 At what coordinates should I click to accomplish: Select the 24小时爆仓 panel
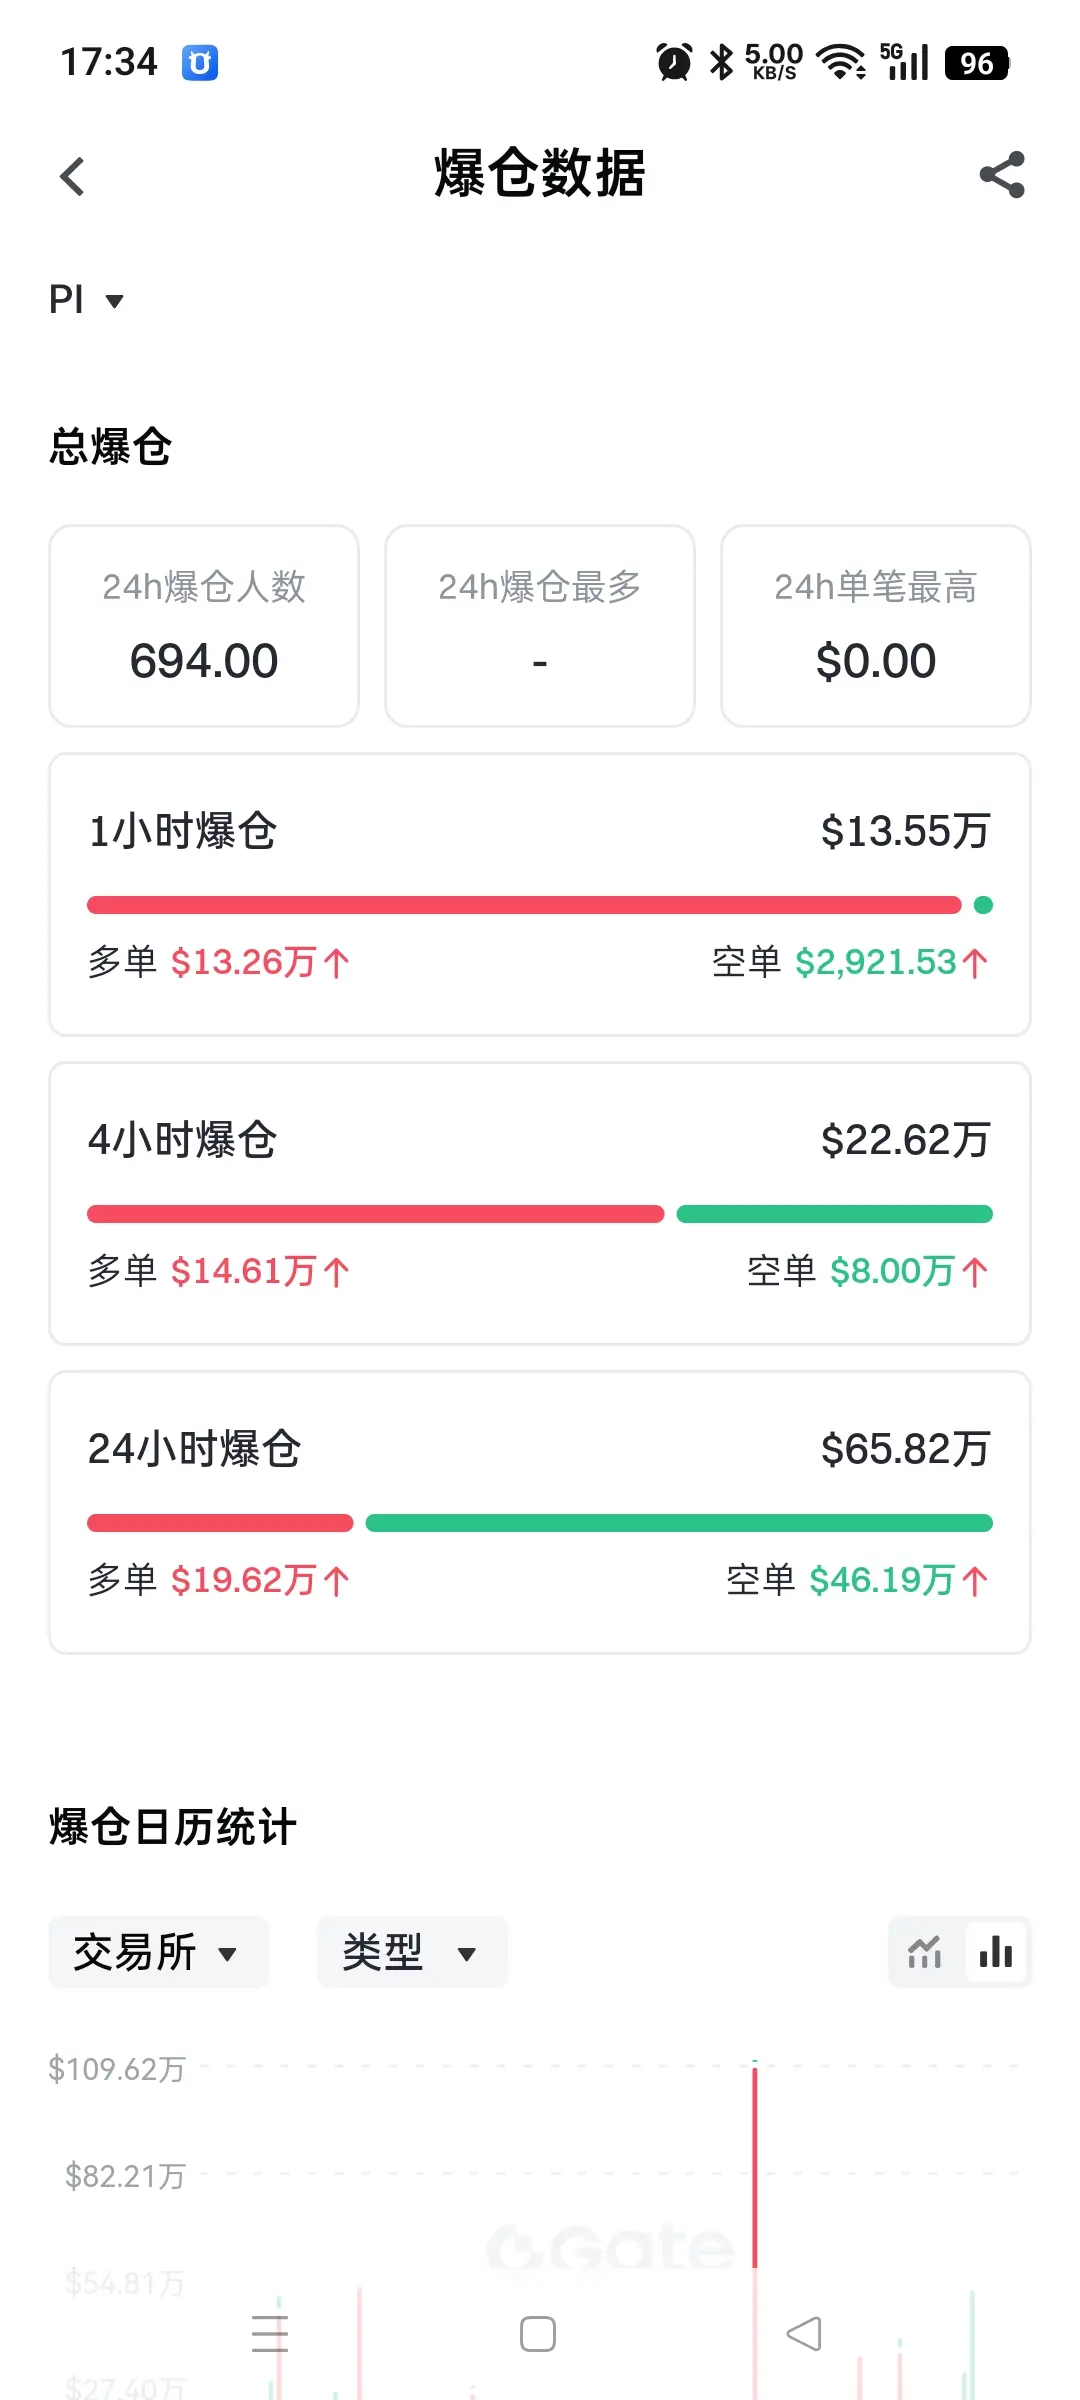(540, 1513)
